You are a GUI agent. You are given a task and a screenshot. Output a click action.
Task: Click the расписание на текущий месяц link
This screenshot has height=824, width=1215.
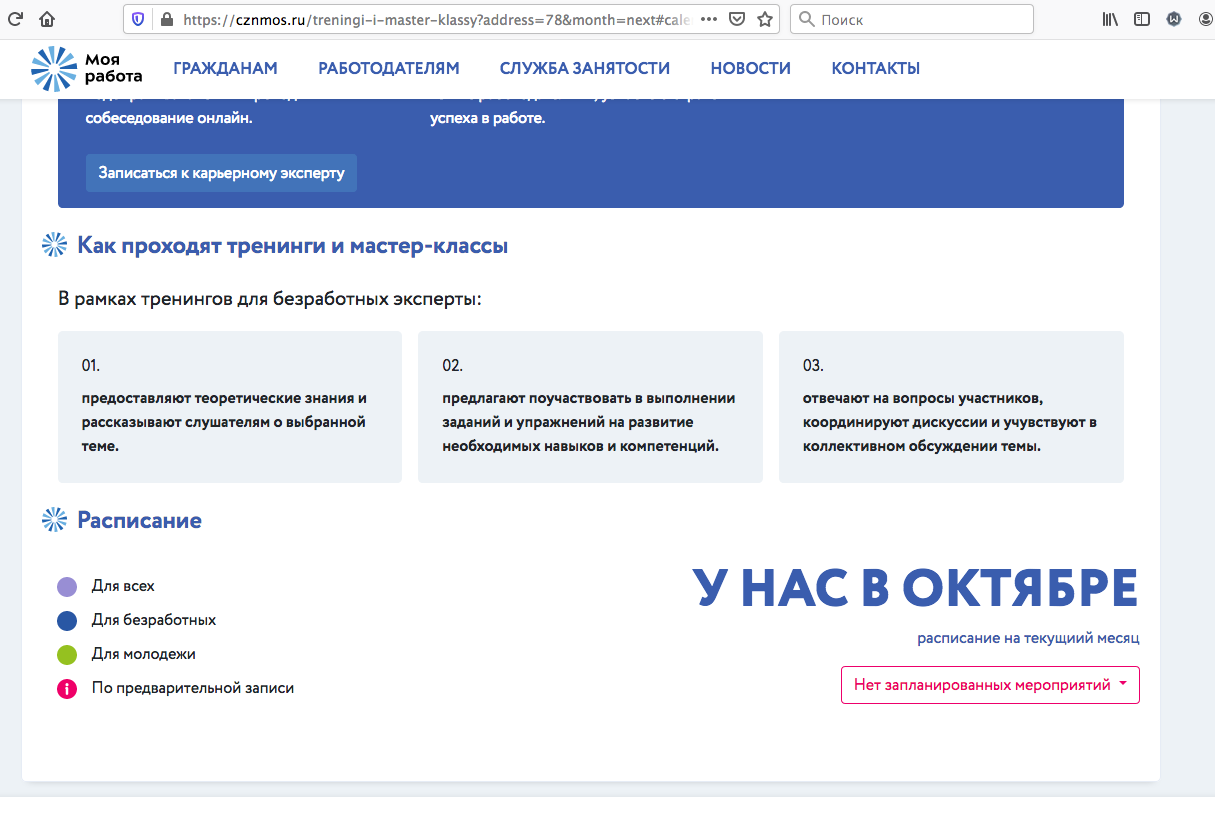coord(1028,638)
